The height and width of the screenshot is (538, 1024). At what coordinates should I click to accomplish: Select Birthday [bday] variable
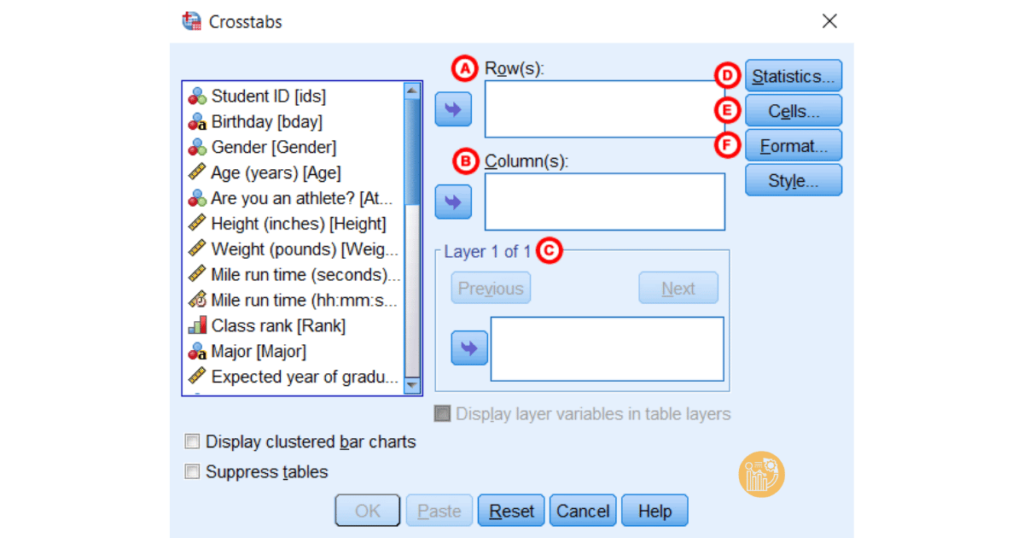point(266,121)
